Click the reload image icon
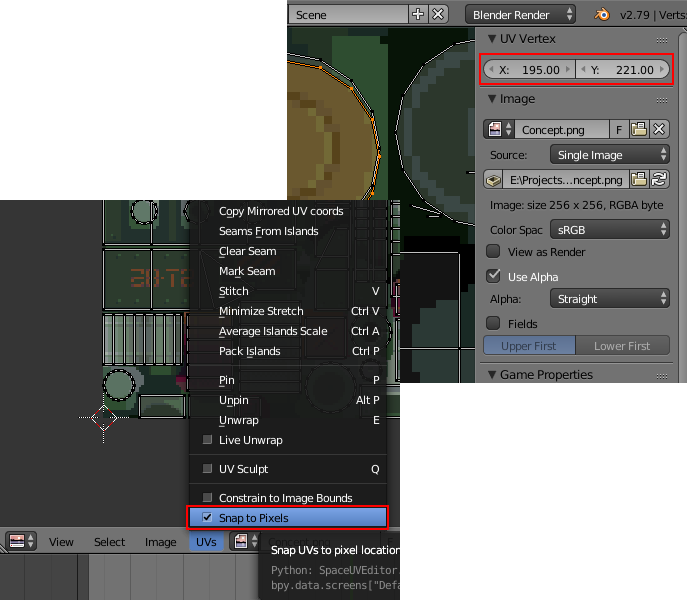This screenshot has height=600, width=687. click(x=659, y=180)
